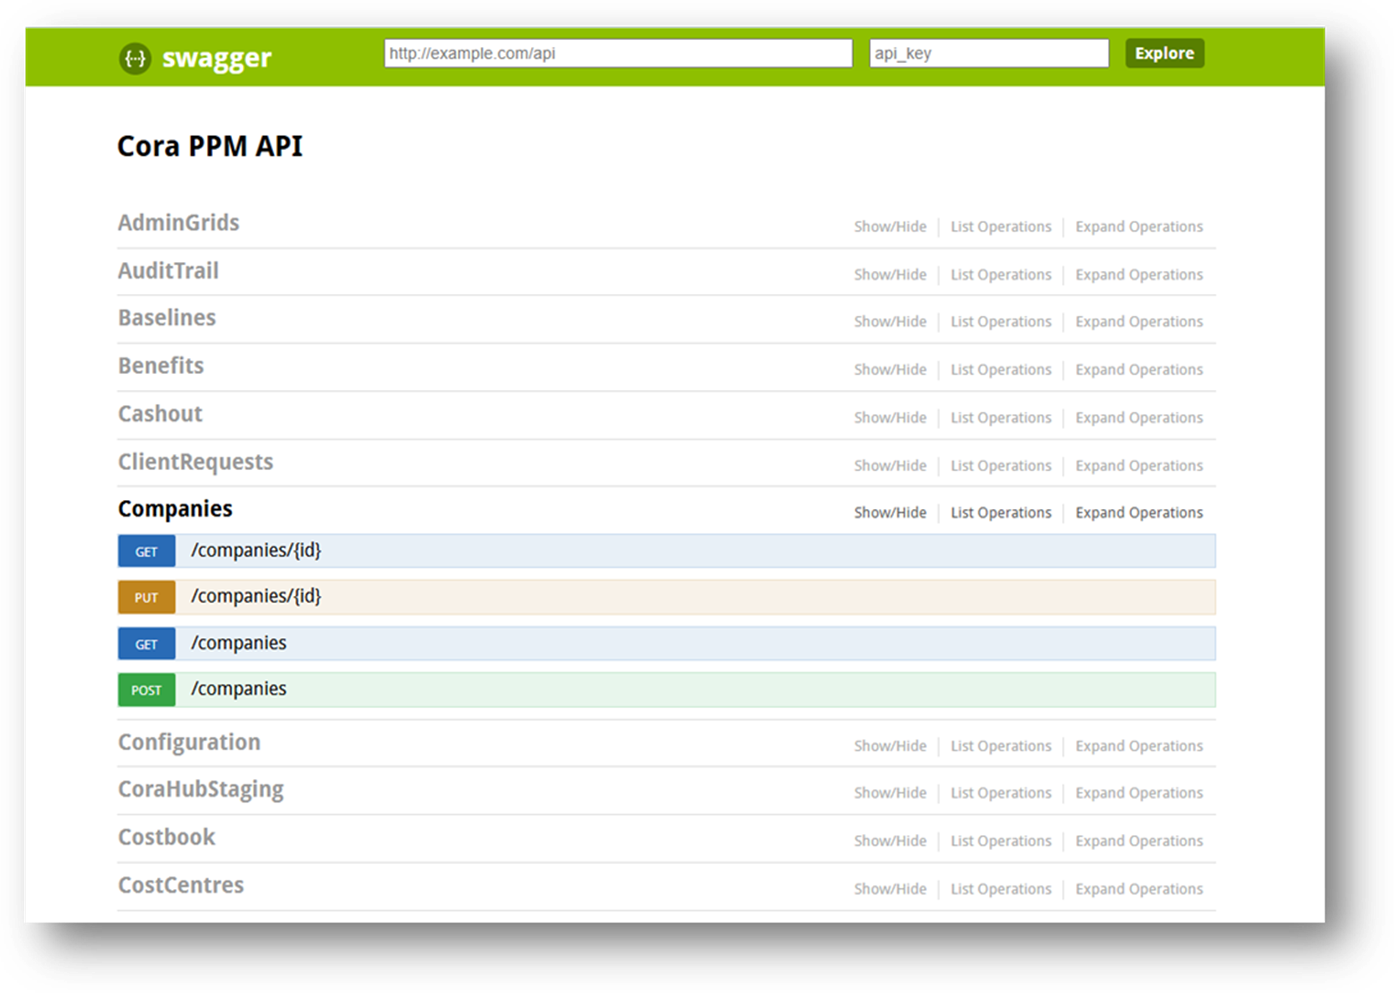This screenshot has height=993, width=1394.
Task: Click Show/Hide for CoraHubStaging
Action: (890, 793)
